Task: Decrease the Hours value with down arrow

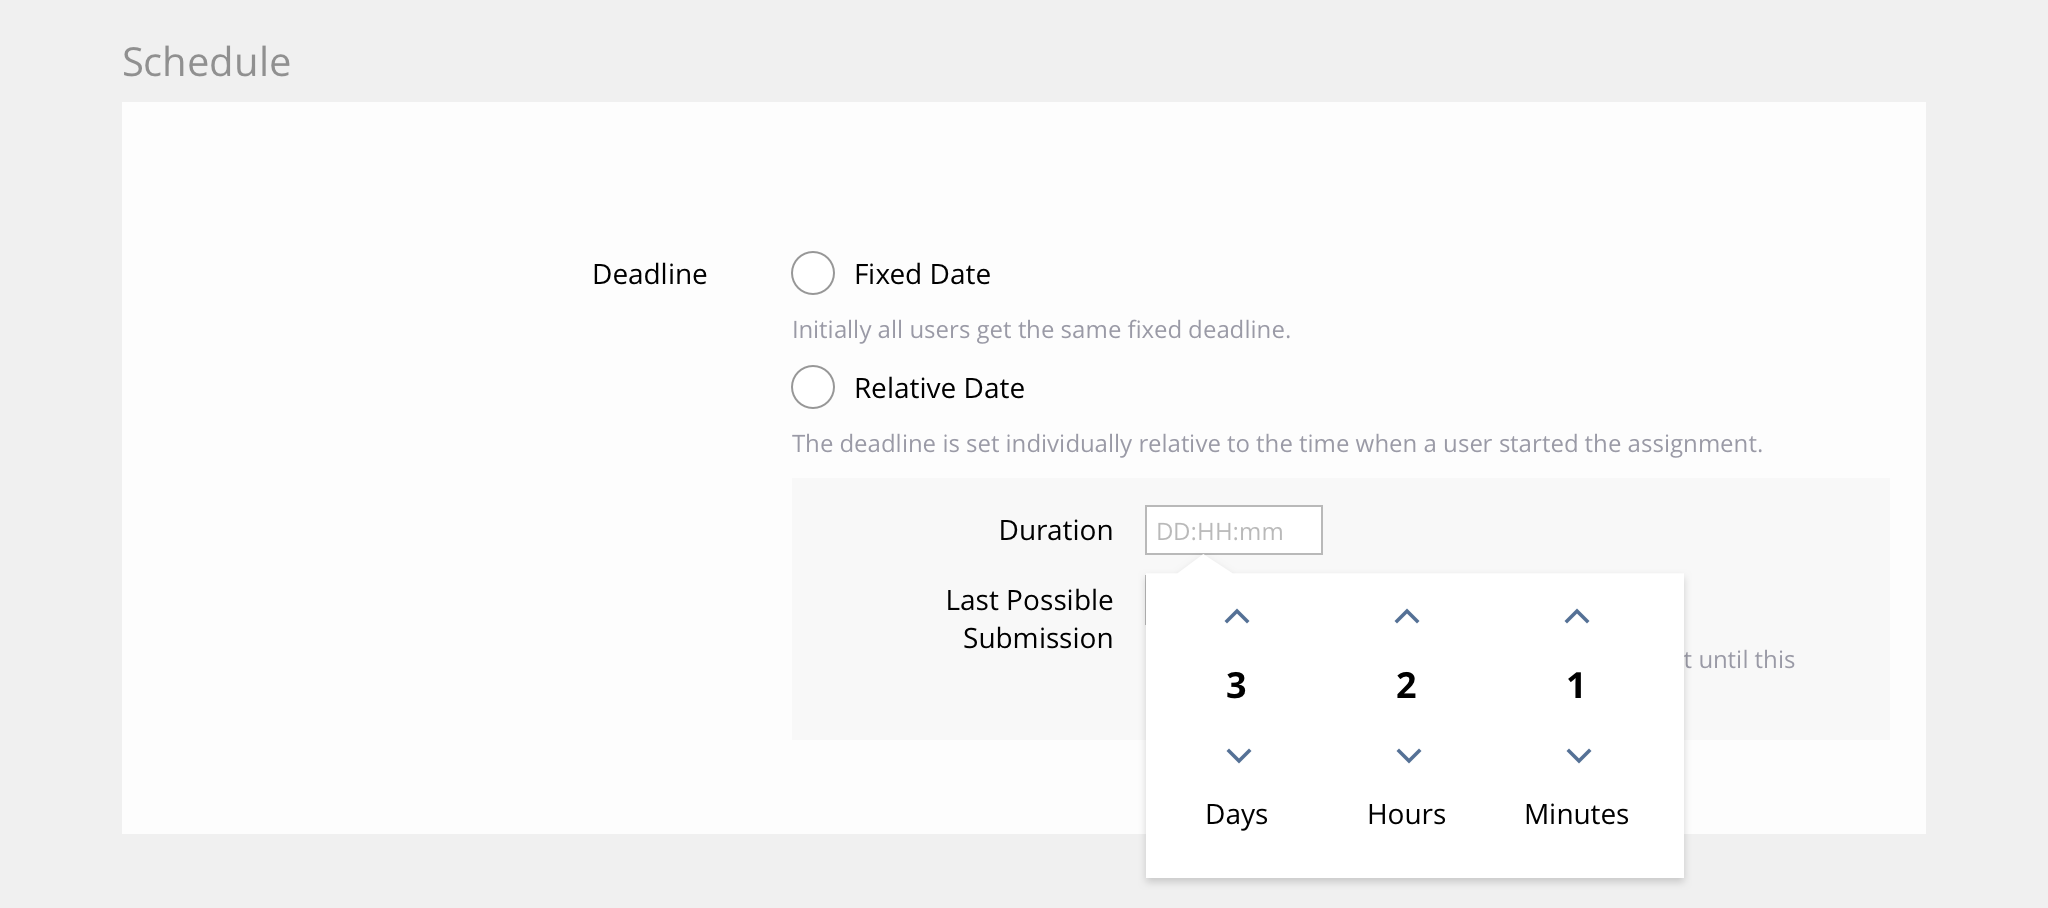Action: click(x=1408, y=755)
